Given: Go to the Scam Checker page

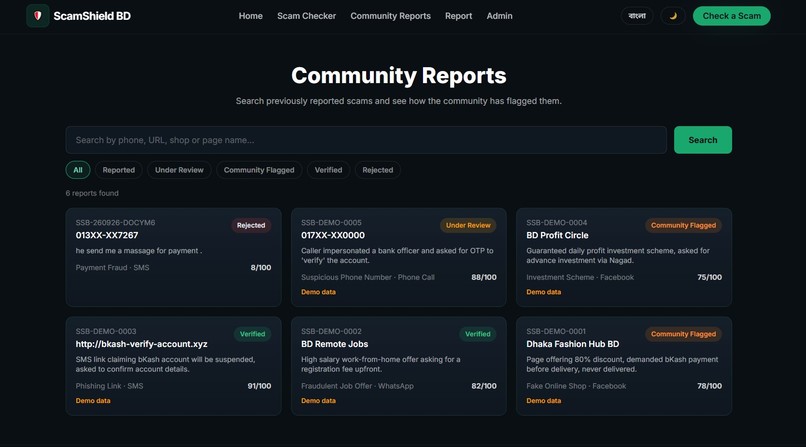Looking at the screenshot, I should [x=306, y=16].
